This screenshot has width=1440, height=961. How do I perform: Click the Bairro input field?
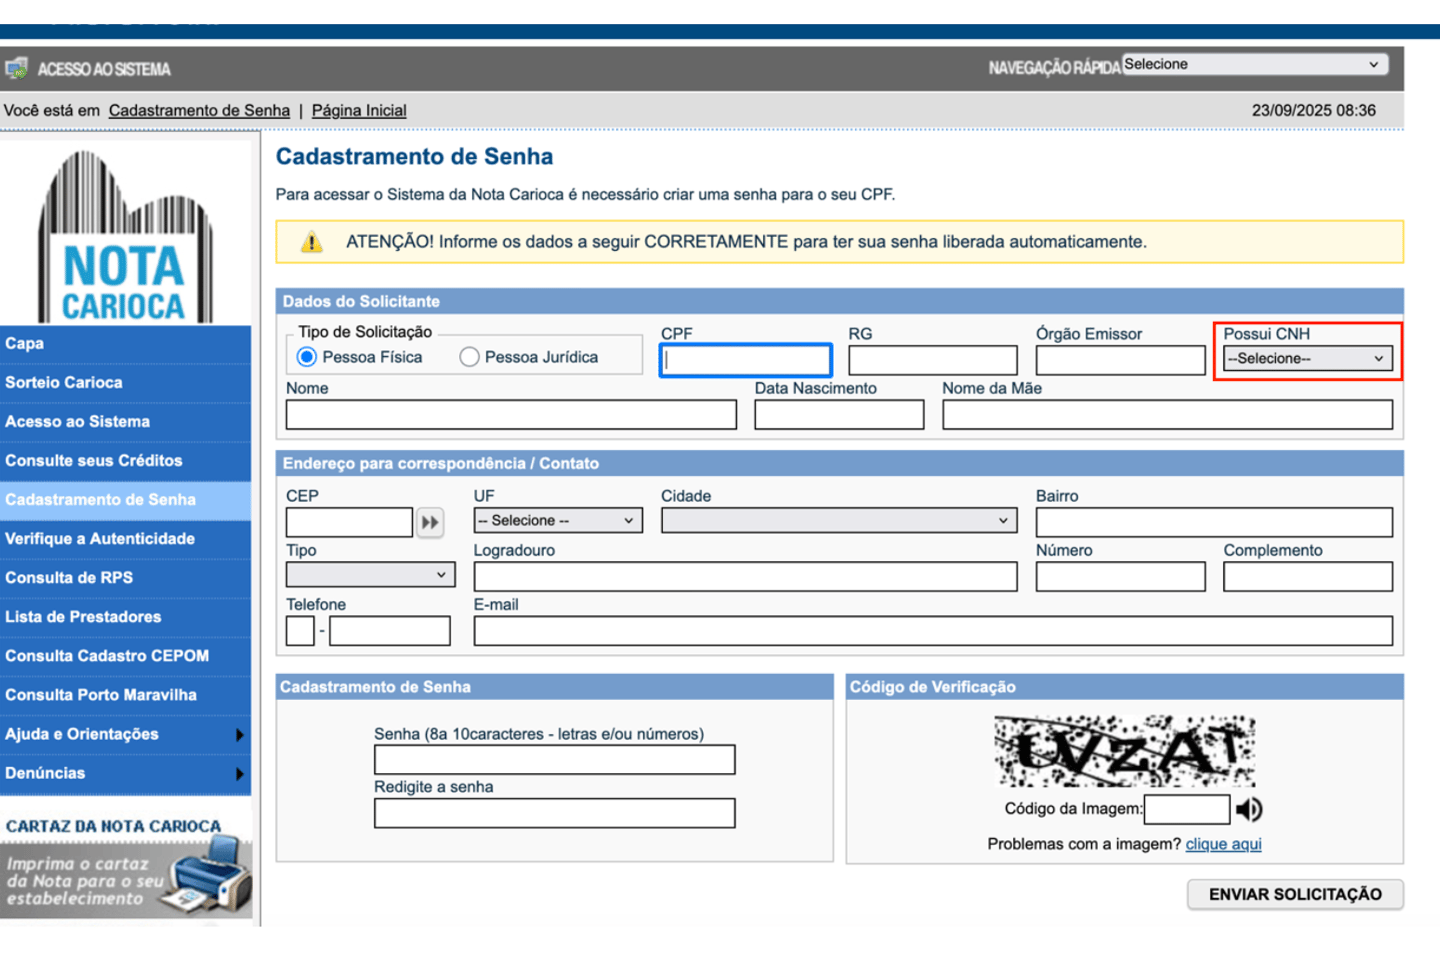point(1214,522)
